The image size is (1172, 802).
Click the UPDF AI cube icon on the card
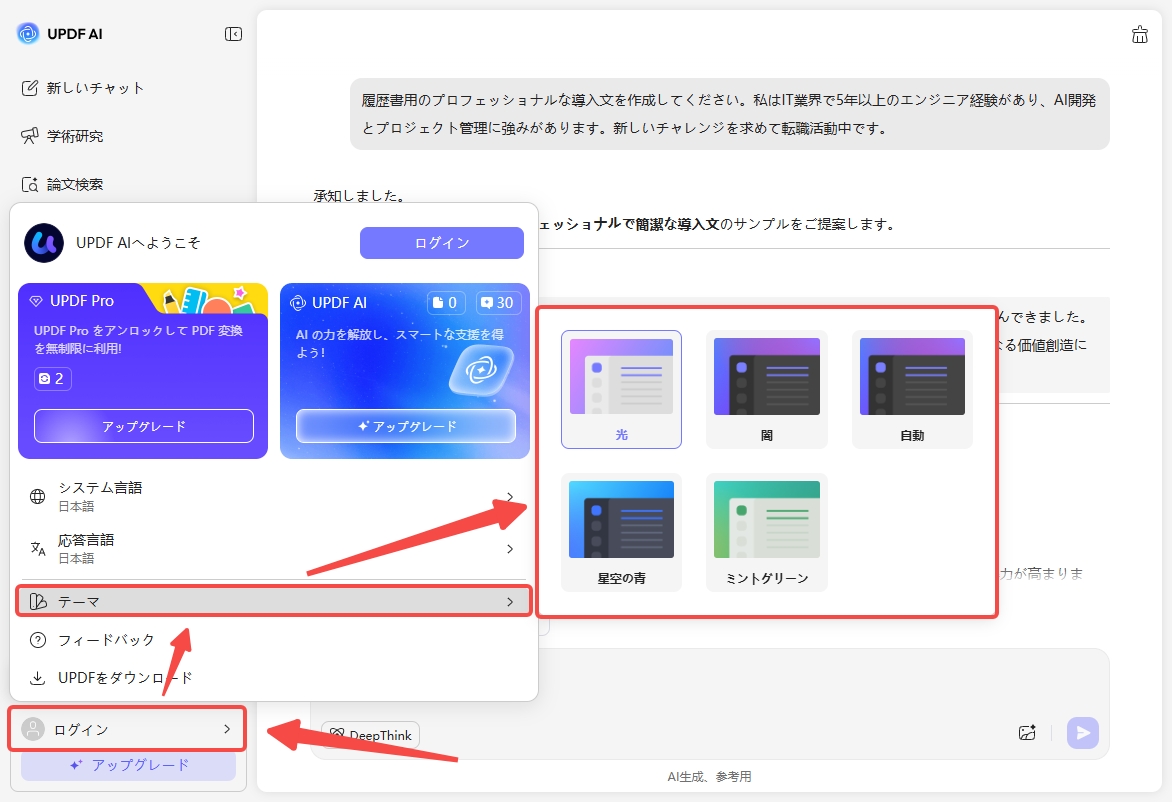point(481,370)
